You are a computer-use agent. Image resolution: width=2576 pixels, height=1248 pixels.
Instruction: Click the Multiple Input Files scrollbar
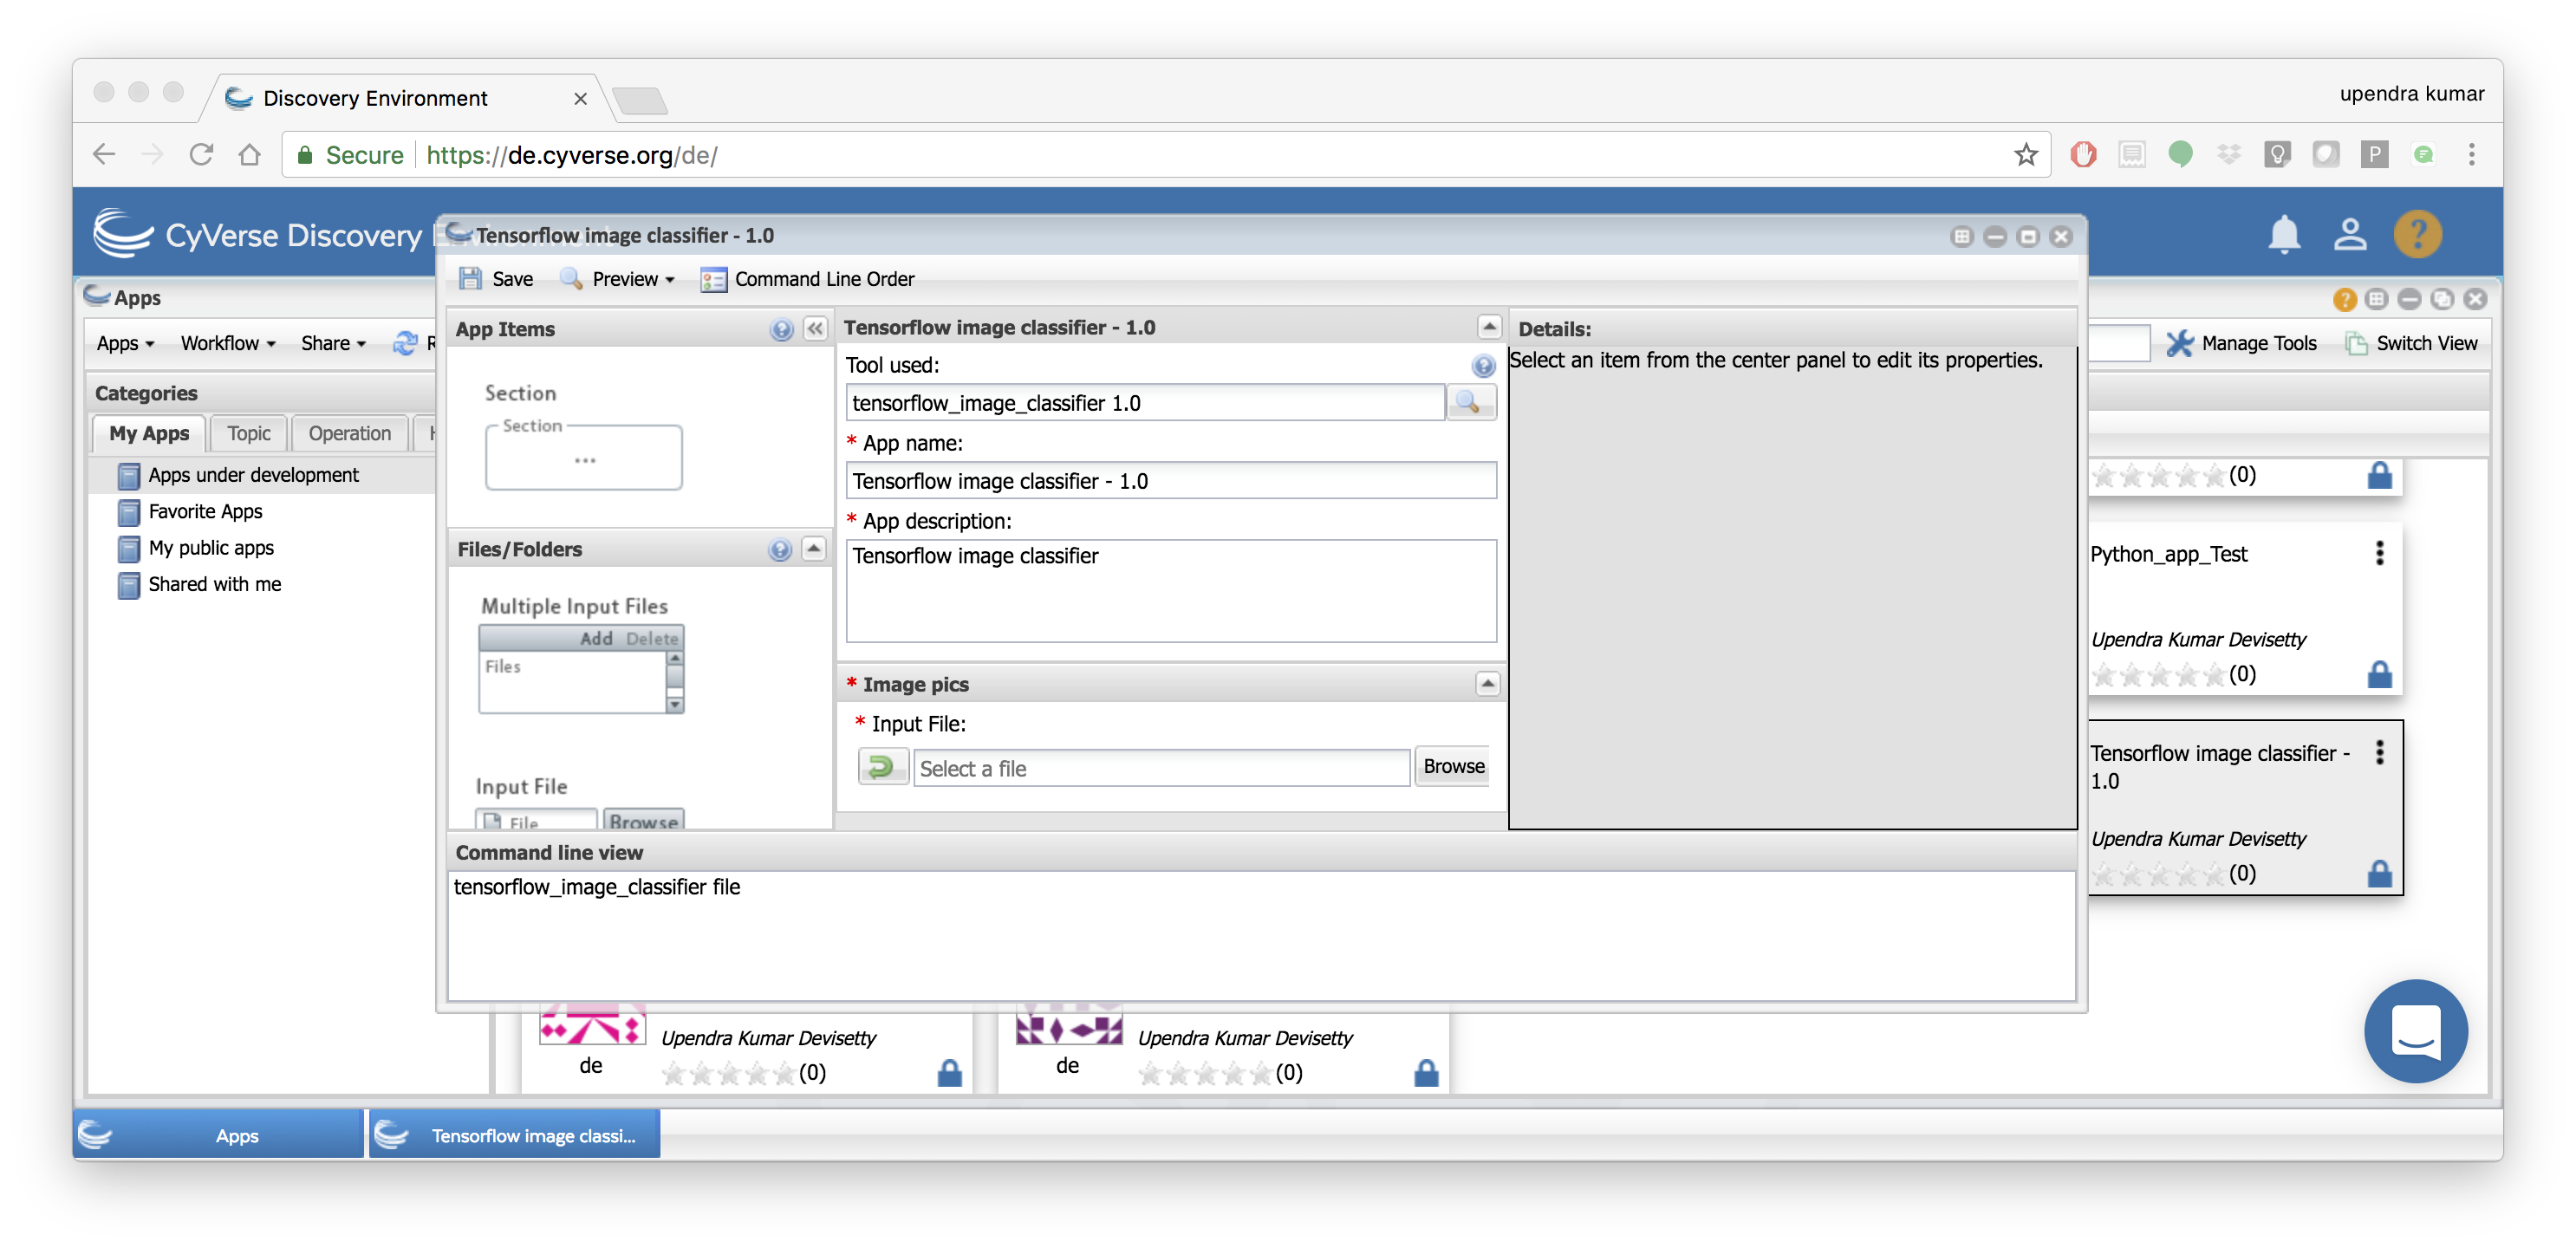tap(675, 681)
